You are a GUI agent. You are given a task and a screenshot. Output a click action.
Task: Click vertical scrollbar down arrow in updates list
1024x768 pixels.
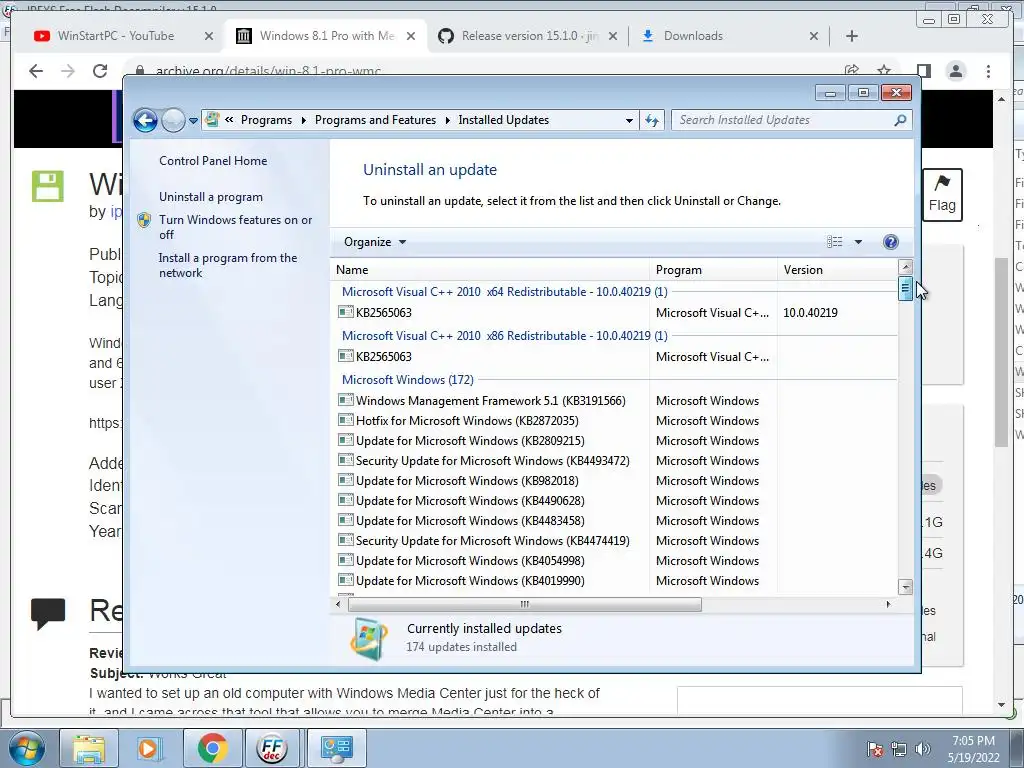click(905, 586)
